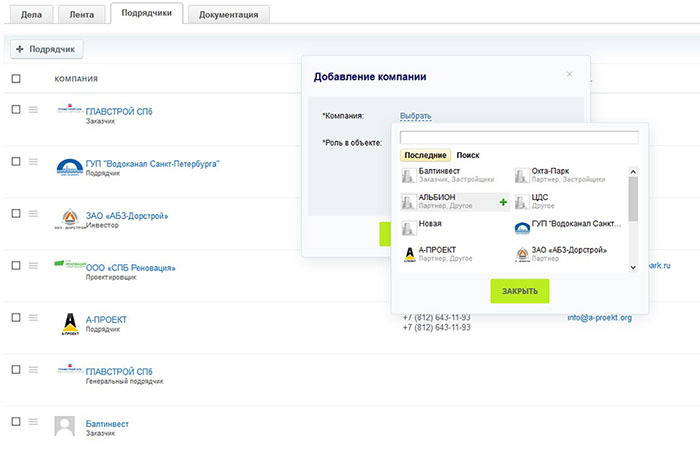Check the box for ГУП Водоканал Санкт-Петербурга row

click(16, 161)
